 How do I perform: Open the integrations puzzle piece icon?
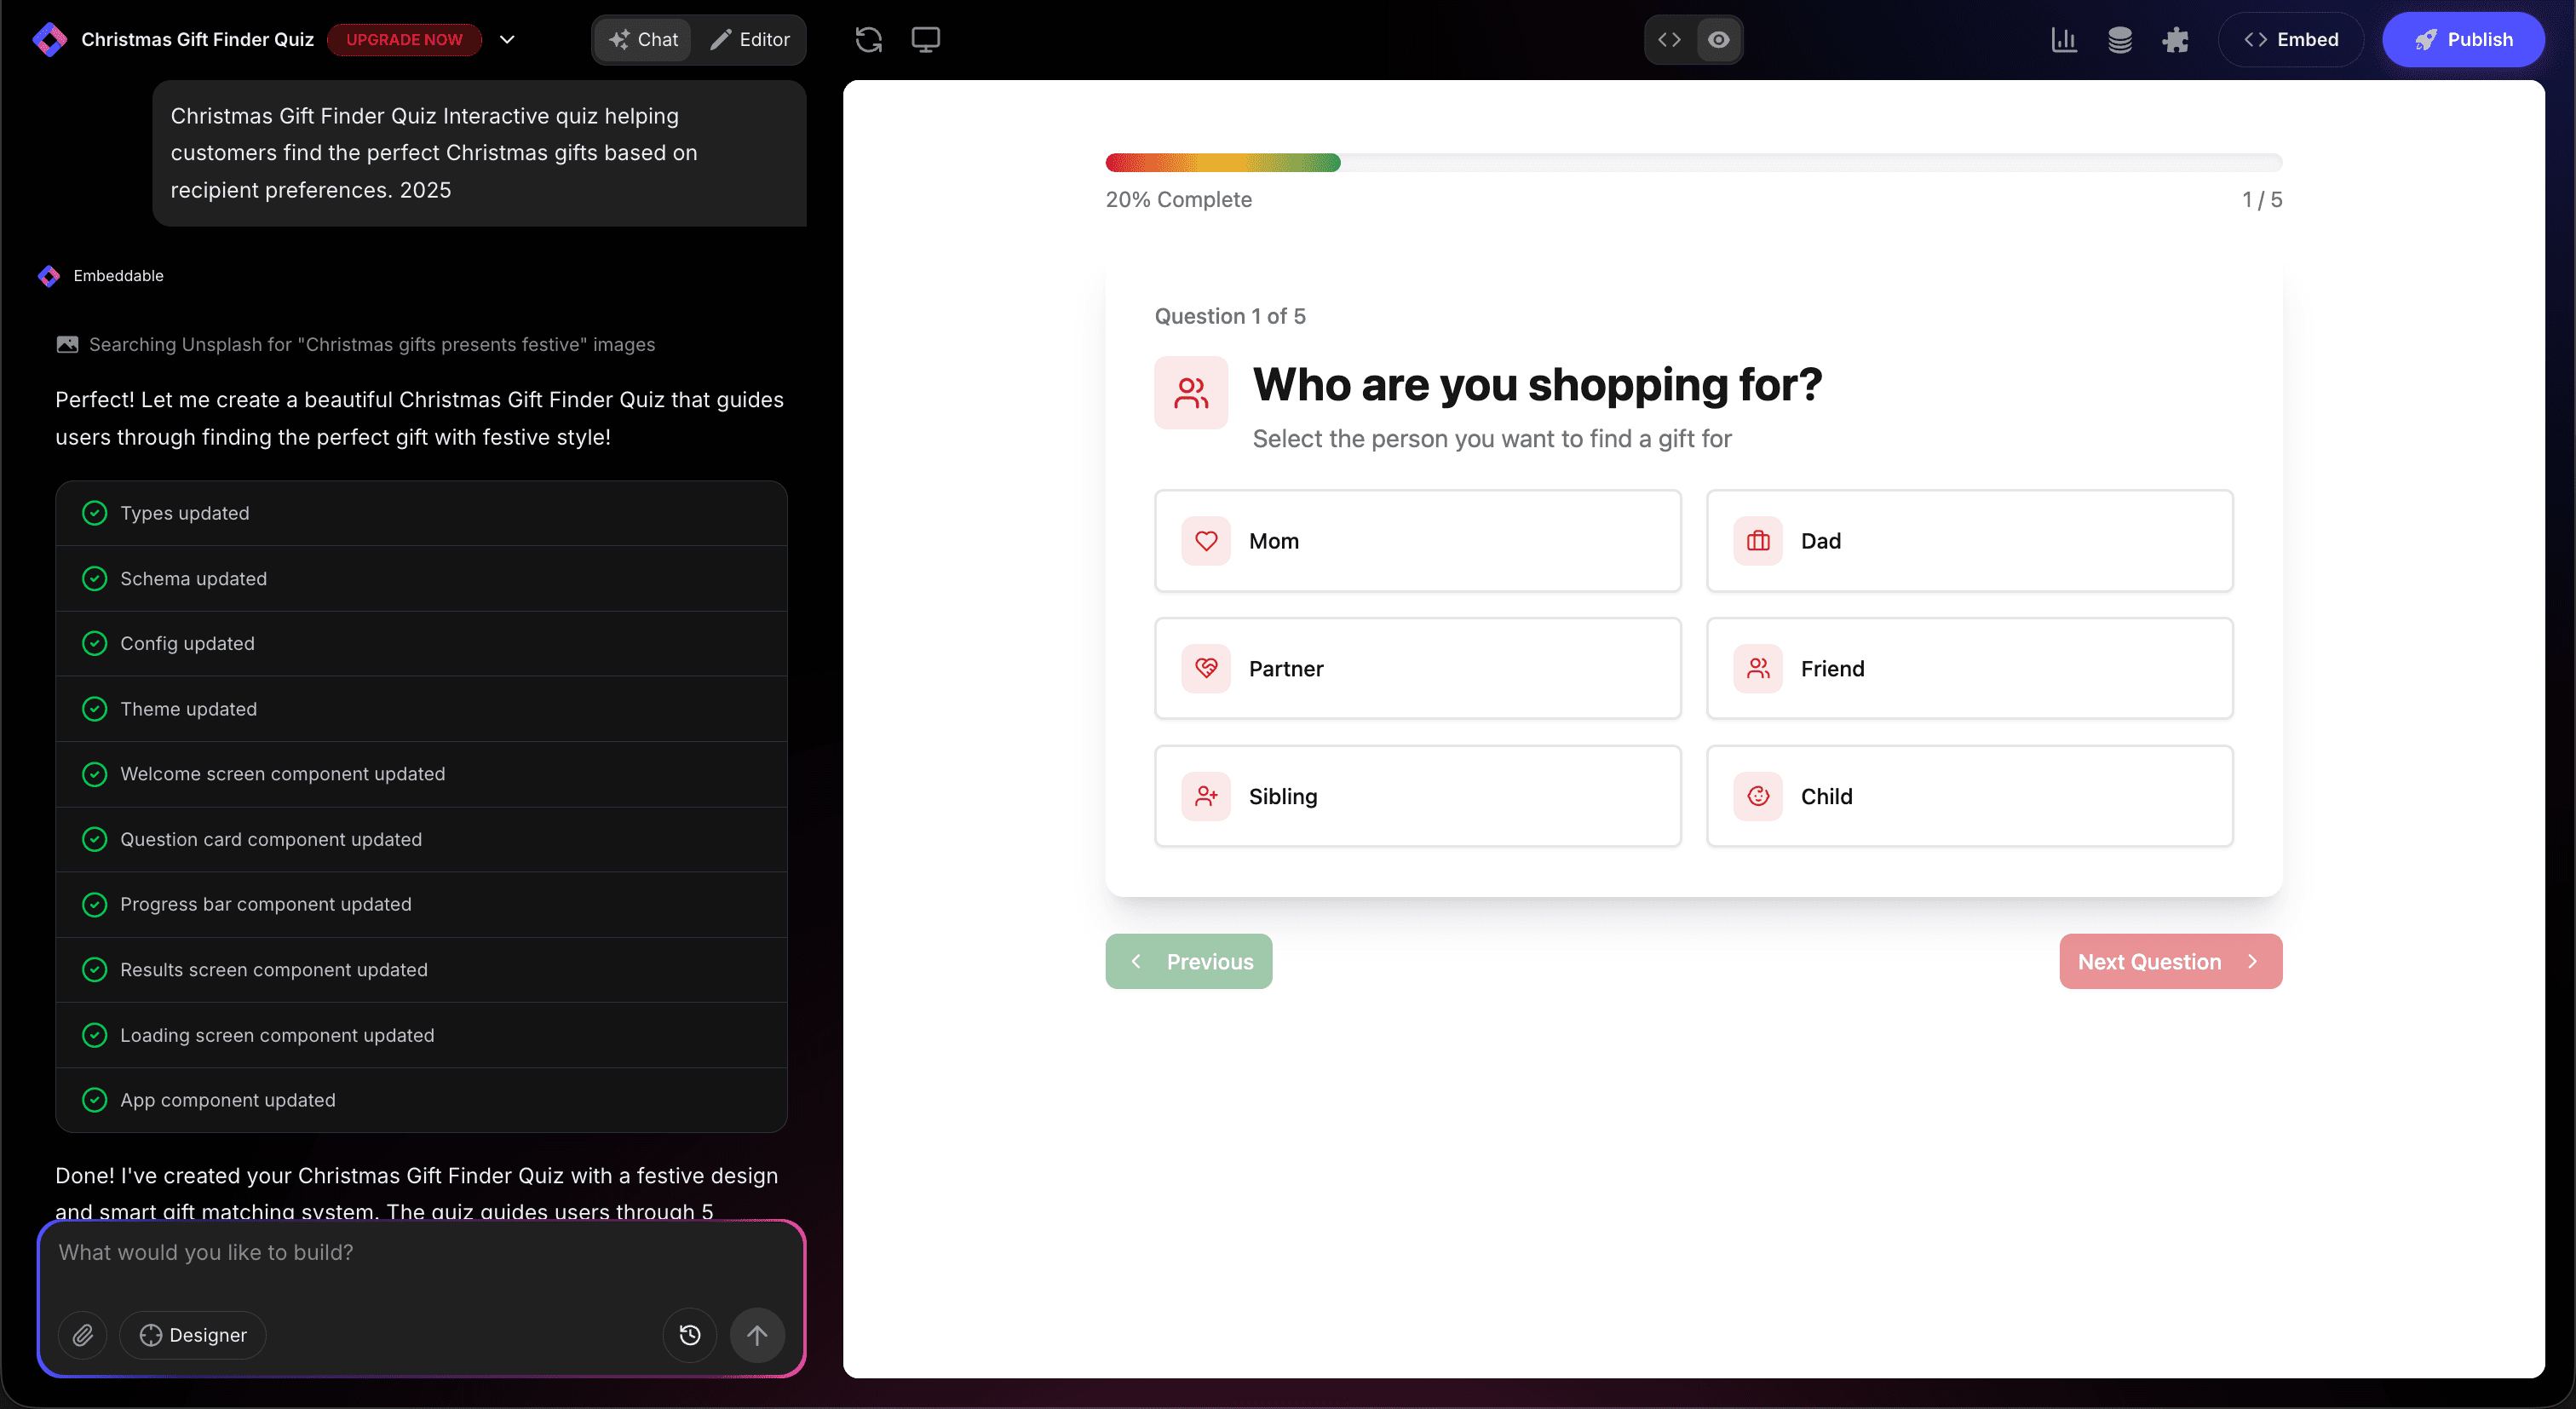pyautogui.click(x=2176, y=40)
